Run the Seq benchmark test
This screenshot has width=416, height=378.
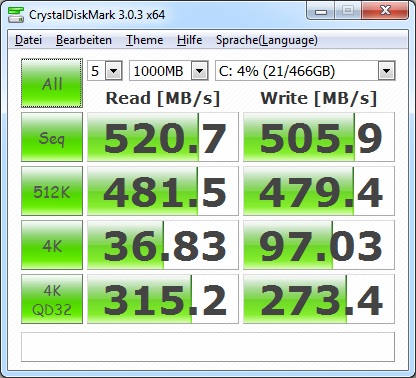point(52,137)
